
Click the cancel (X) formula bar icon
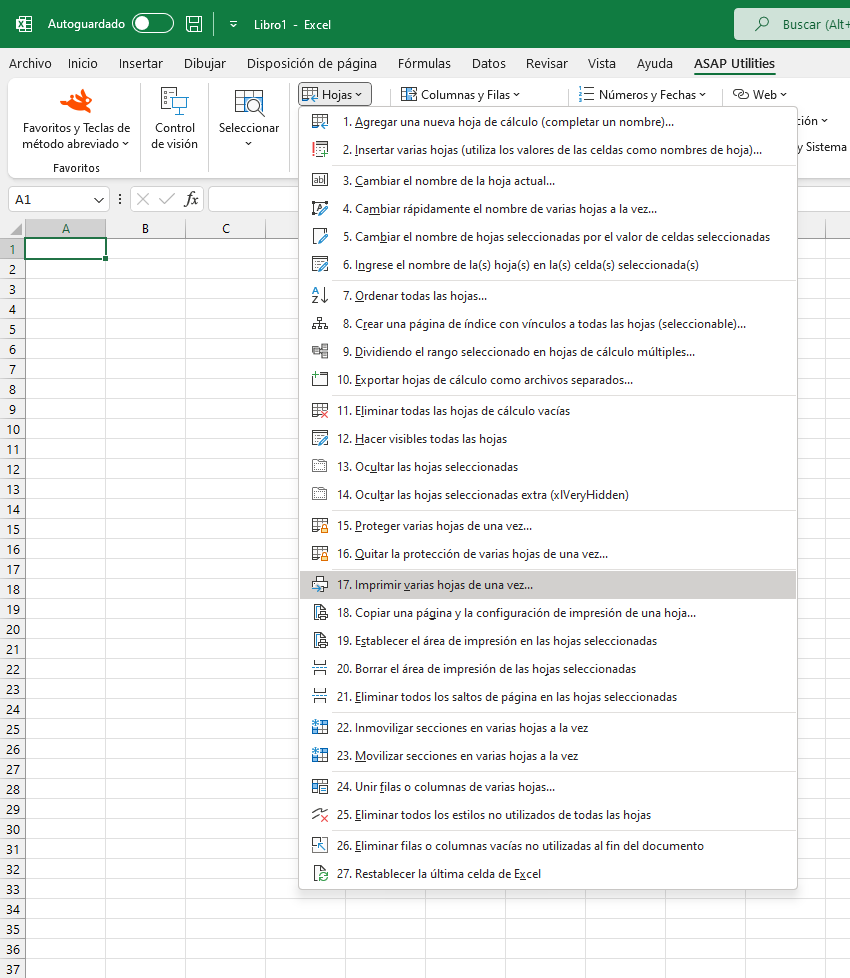pyautogui.click(x=143, y=200)
